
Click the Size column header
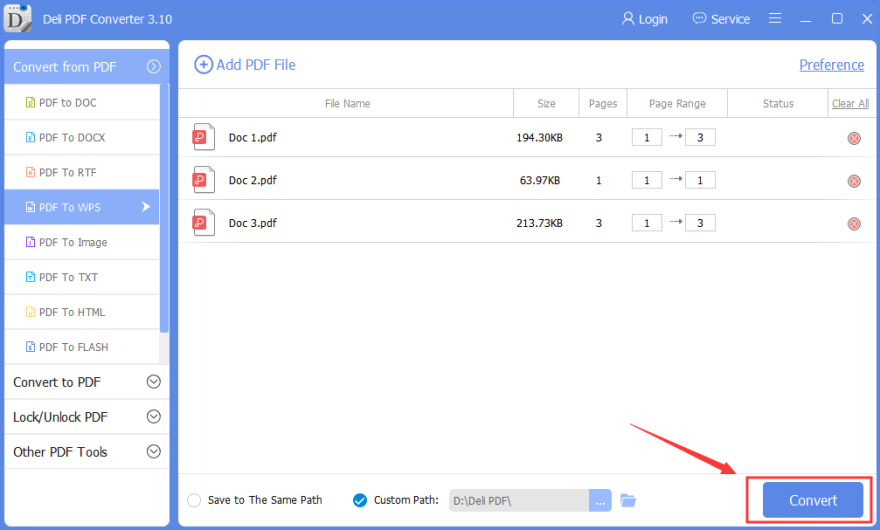546,103
